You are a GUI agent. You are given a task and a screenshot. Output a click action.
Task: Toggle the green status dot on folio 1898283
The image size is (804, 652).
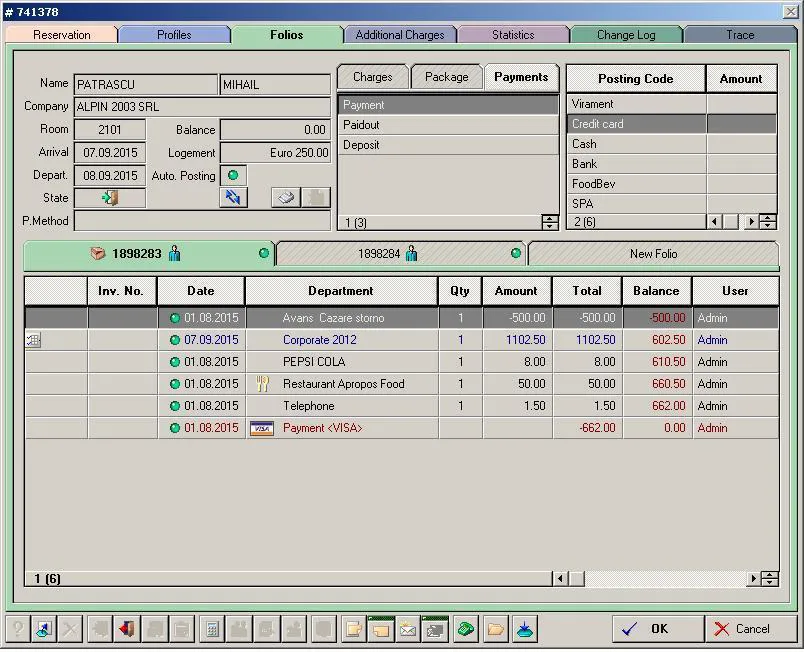(264, 253)
